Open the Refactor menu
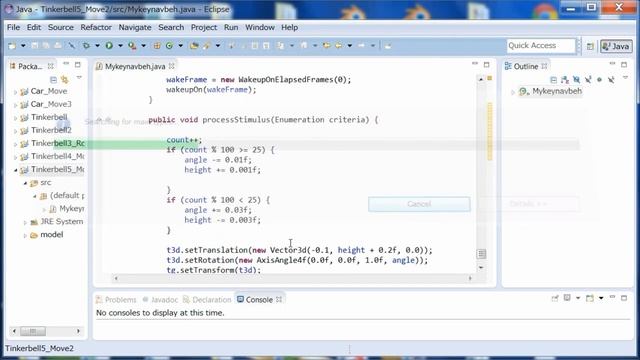This screenshot has width=640, height=360. [x=96, y=27]
